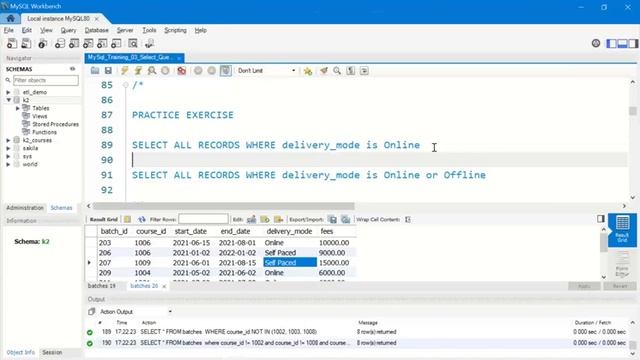This screenshot has width=640, height=360.
Task: Create a new table icon
Action: point(74,43)
